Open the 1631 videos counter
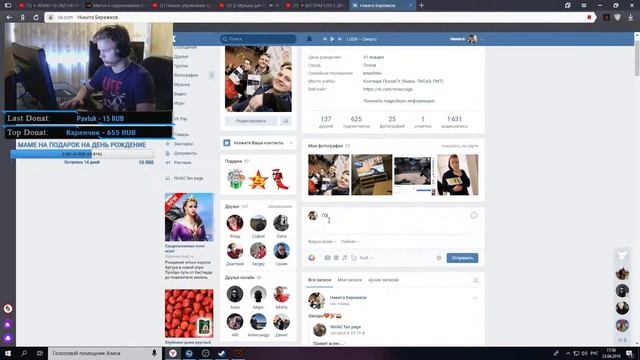 [x=454, y=122]
